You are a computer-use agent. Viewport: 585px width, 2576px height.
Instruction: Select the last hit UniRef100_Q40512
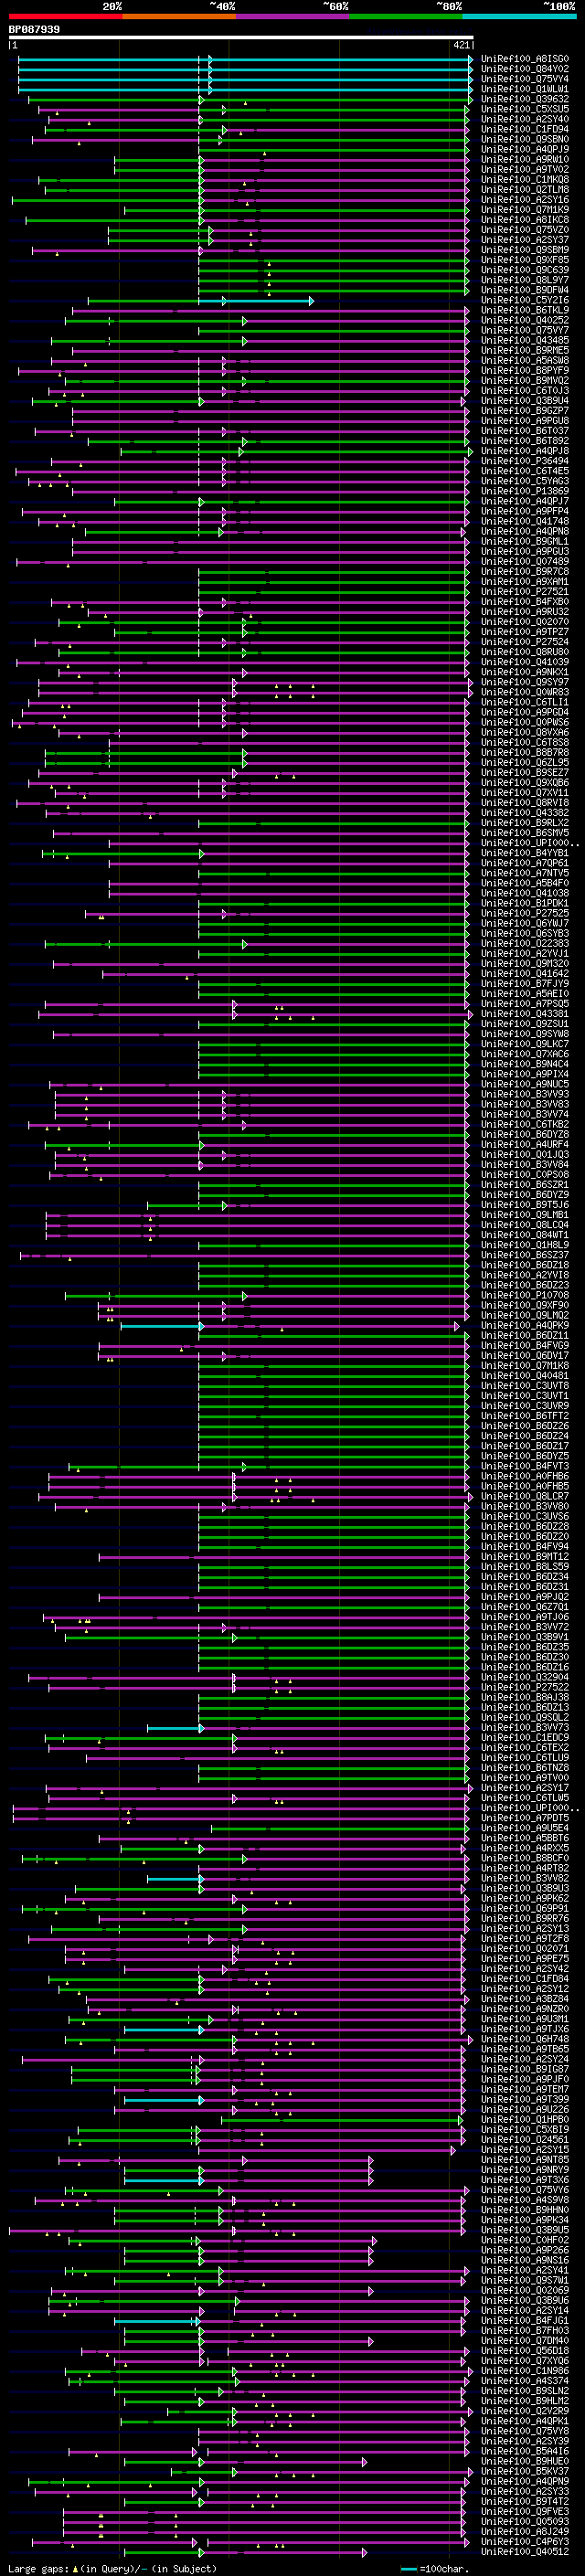click(x=525, y=2552)
